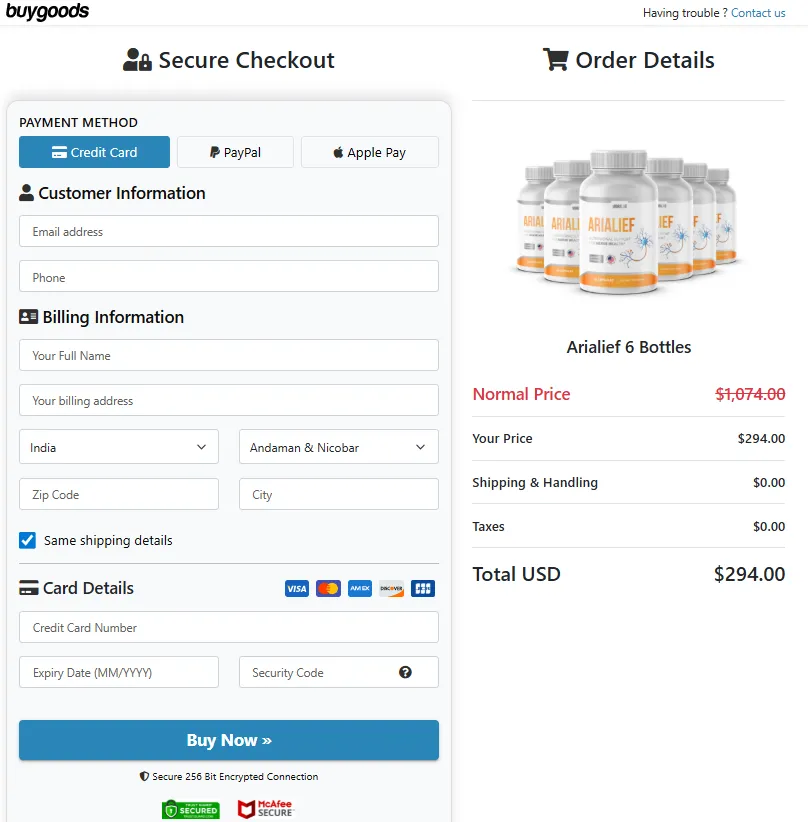The height and width of the screenshot is (822, 808).
Task: Choose Apple Pay payment method
Action: (x=369, y=152)
